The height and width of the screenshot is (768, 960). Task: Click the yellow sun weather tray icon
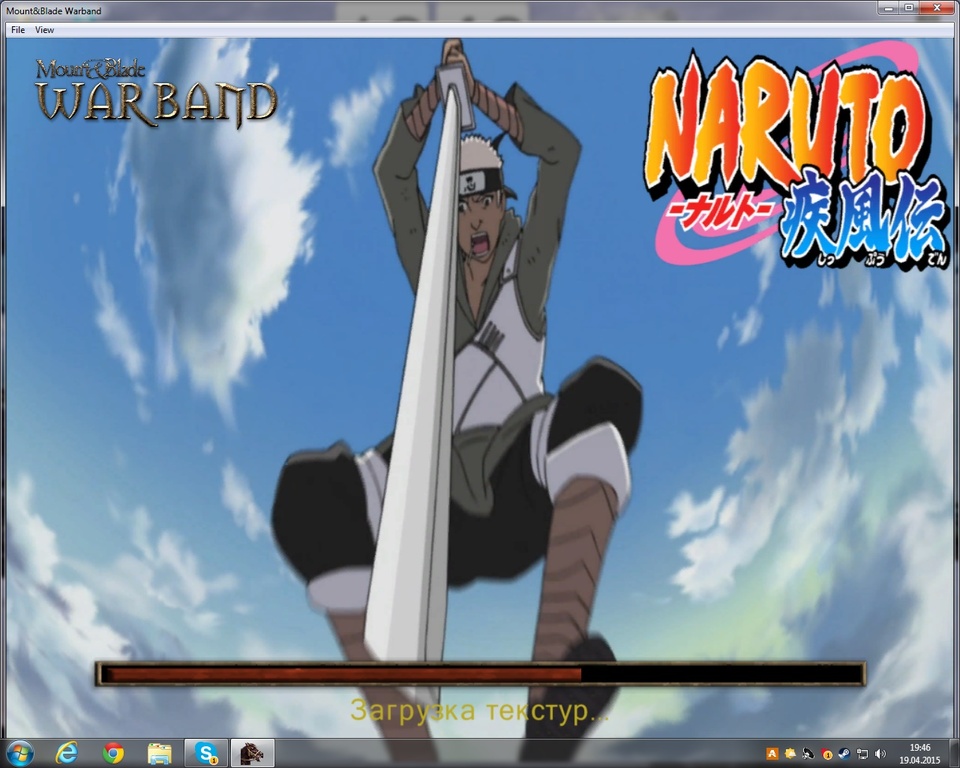pyautogui.click(x=790, y=754)
